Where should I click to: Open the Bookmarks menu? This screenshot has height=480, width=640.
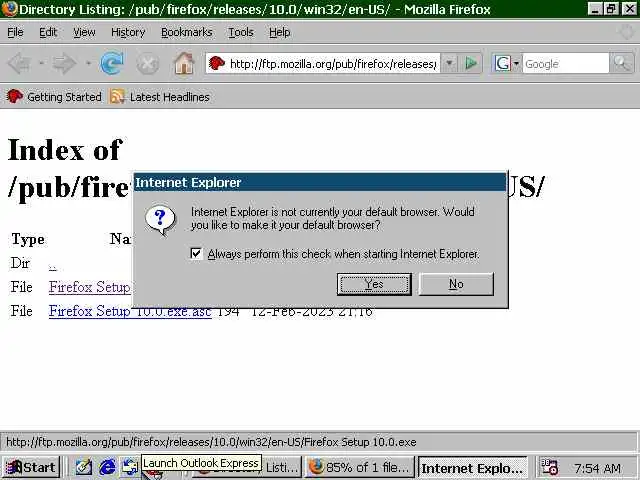point(187,32)
